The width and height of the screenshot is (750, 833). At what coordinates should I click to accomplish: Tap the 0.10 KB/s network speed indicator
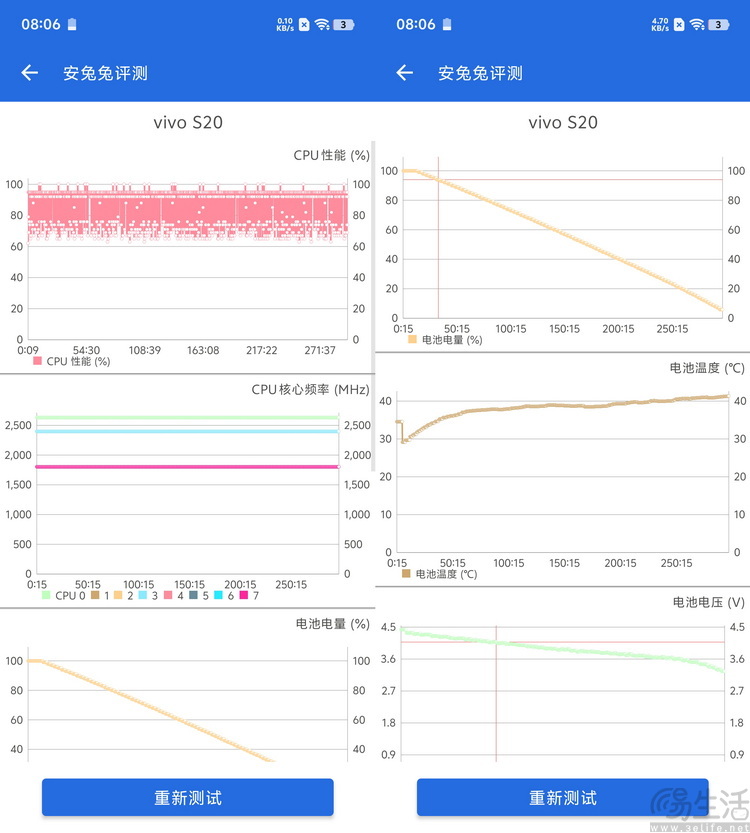[x=285, y=24]
